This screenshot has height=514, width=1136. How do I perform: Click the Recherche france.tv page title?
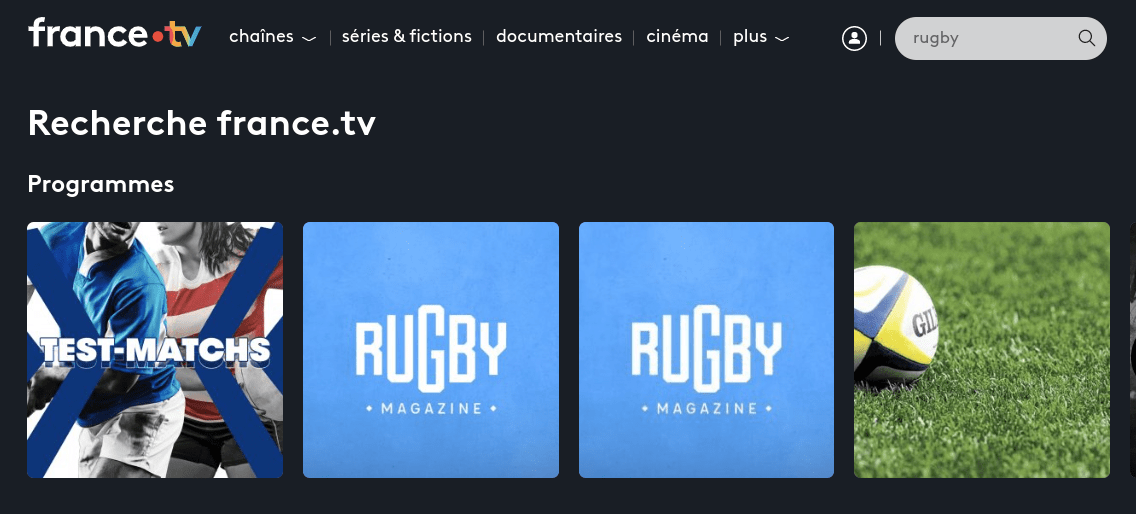[201, 124]
